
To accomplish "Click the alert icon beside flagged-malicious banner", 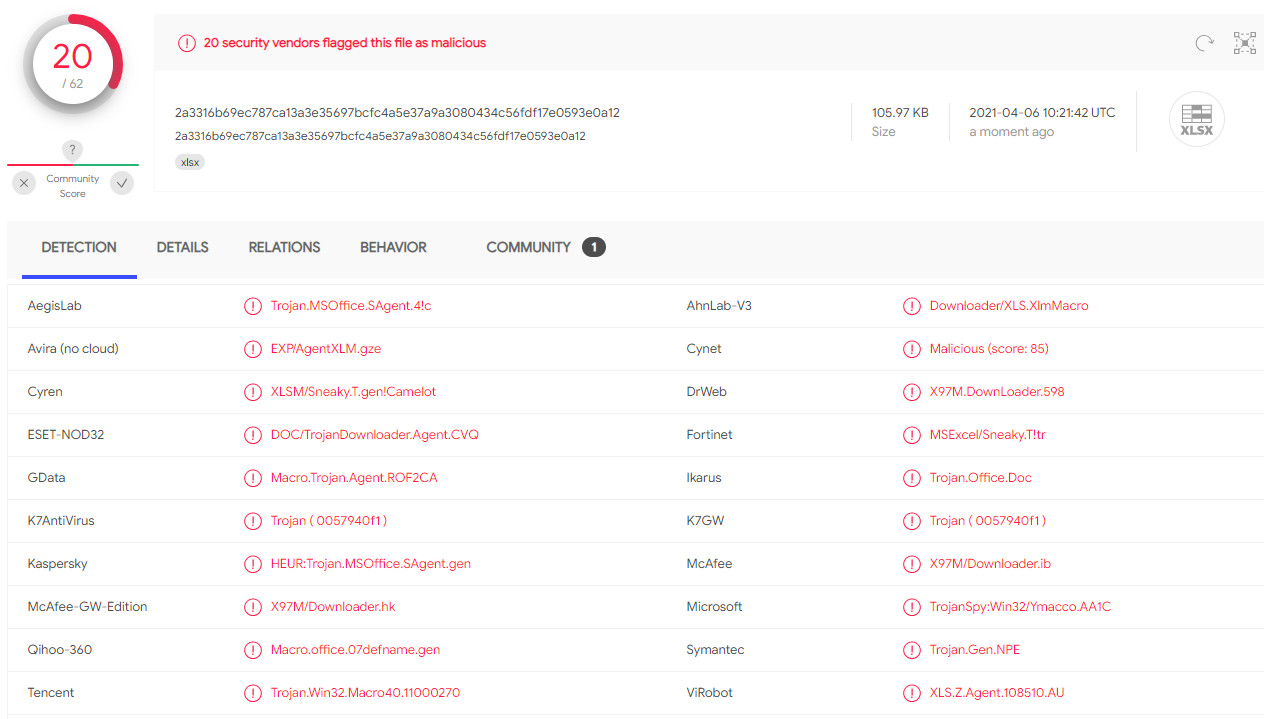I will tap(186, 43).
